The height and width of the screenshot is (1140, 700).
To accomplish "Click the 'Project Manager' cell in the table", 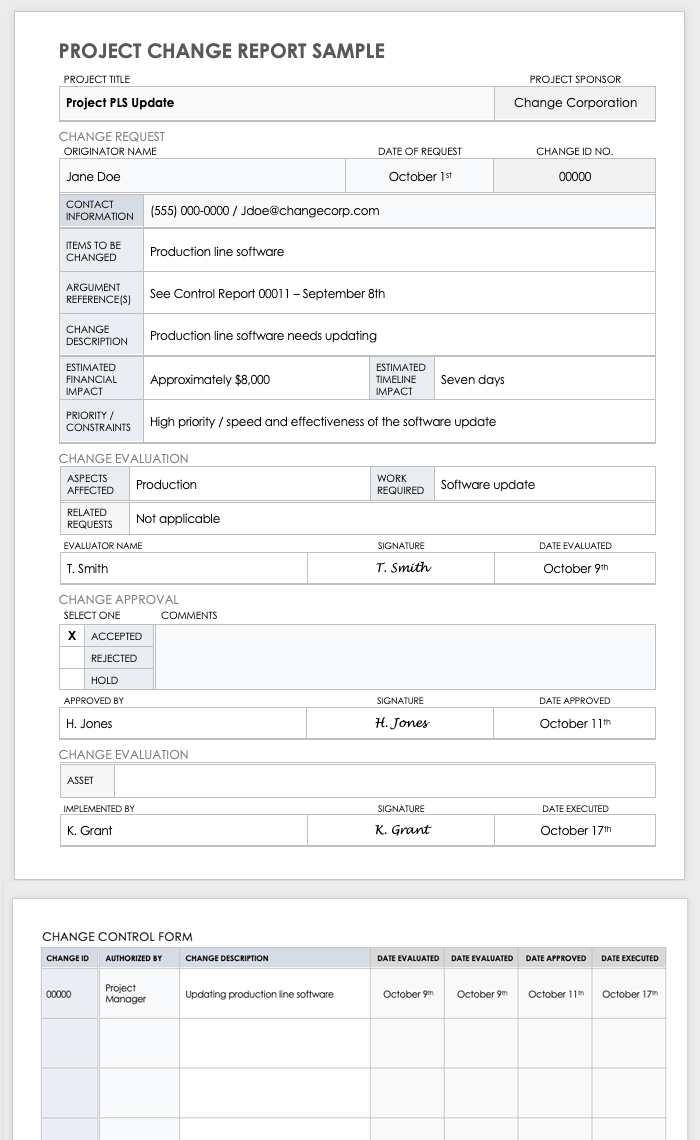I will pos(139,993).
